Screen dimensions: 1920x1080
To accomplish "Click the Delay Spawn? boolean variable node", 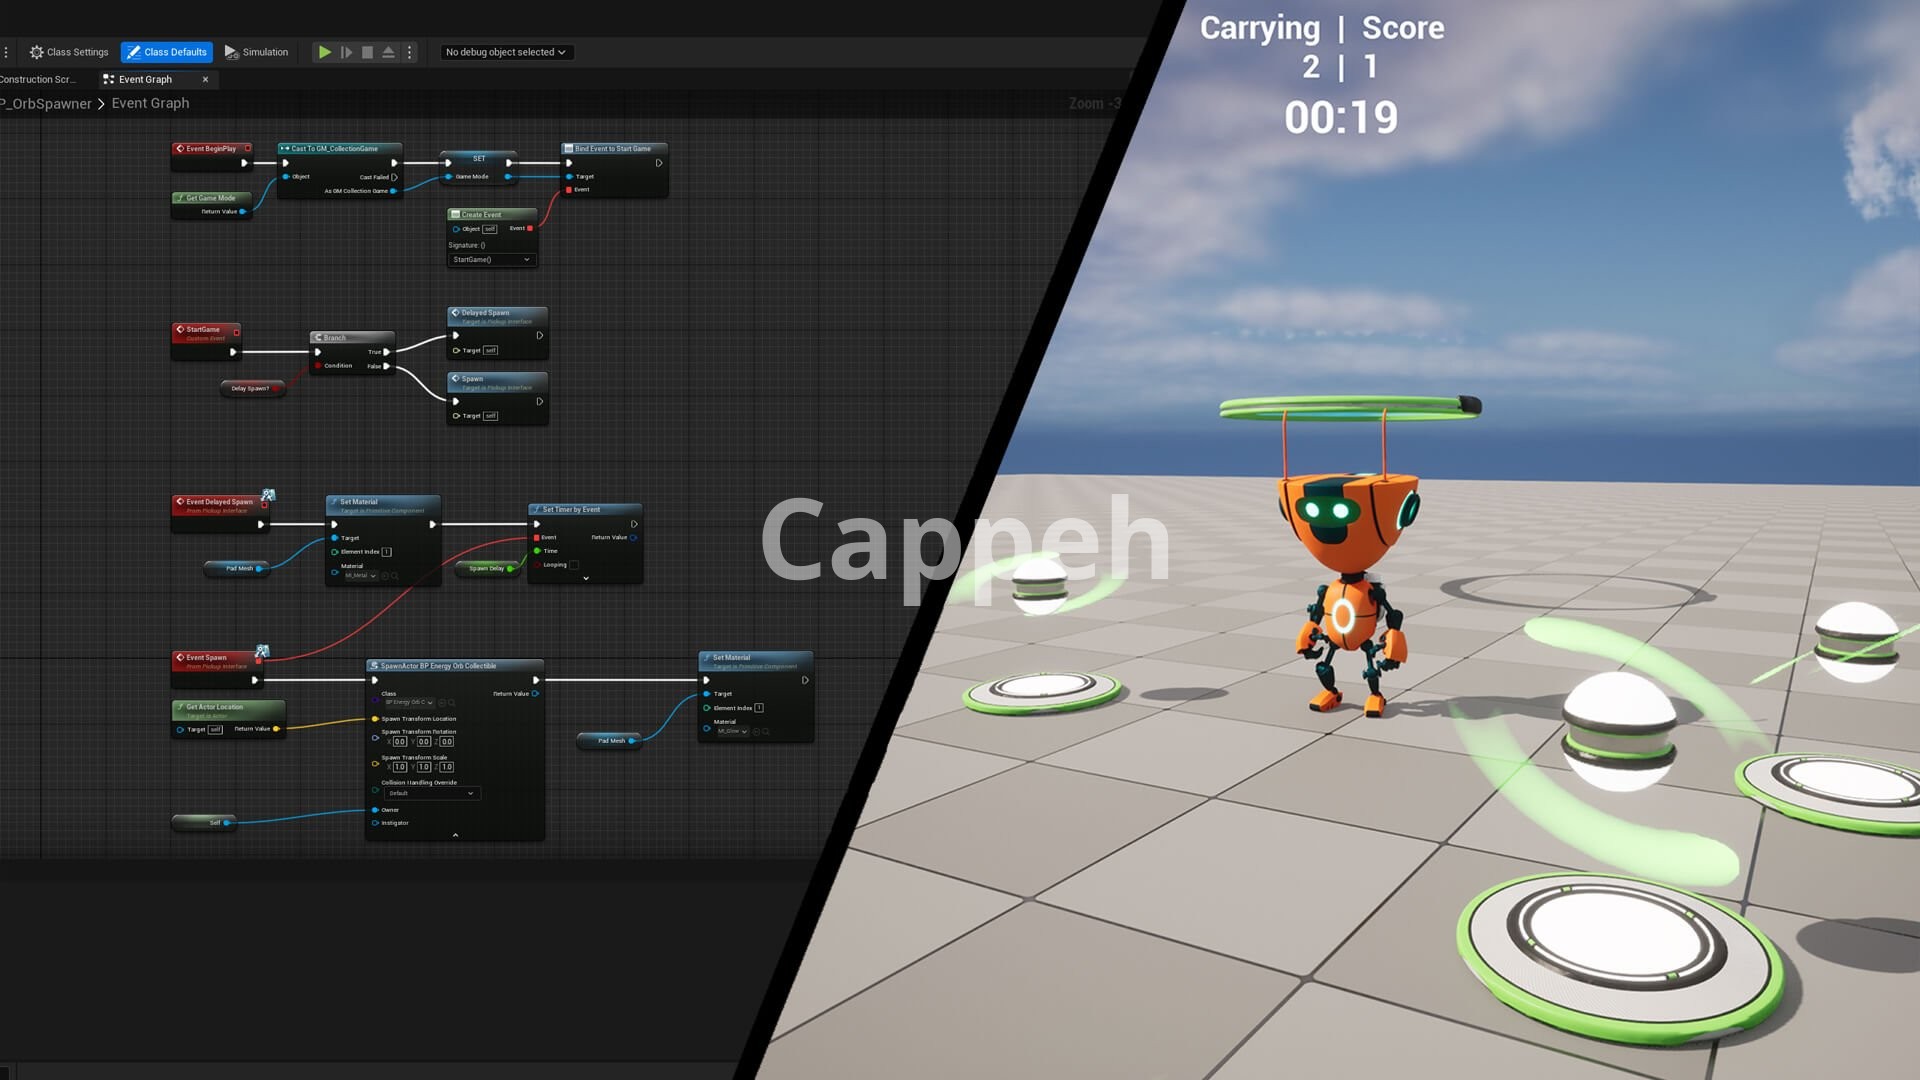I will (251, 388).
